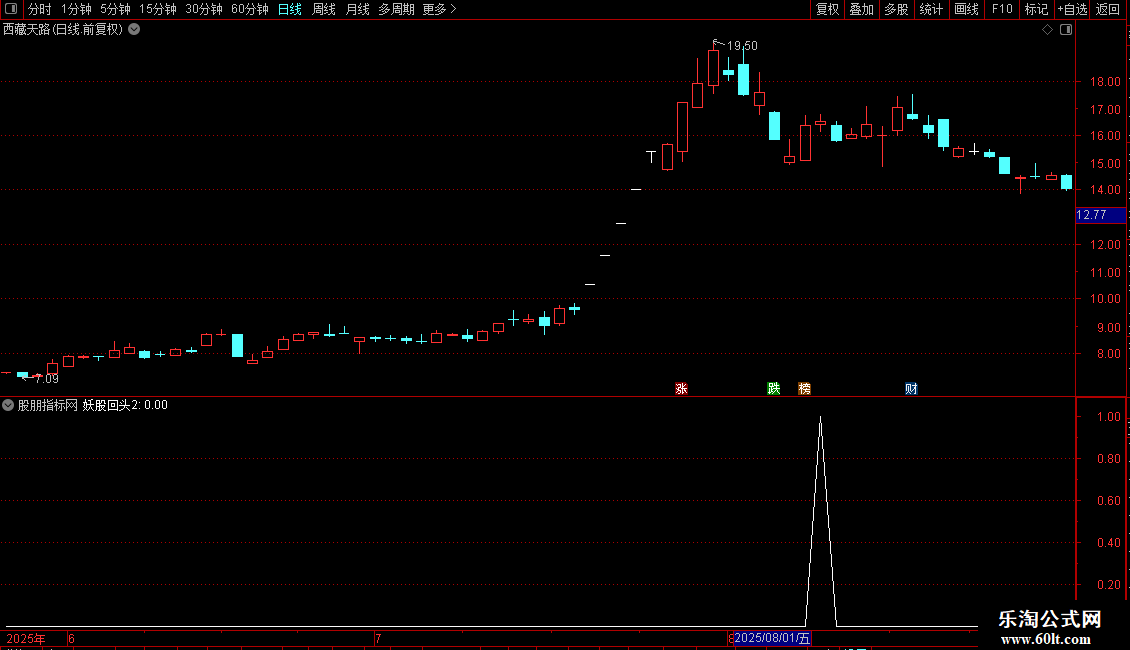Click the 统计 statistics button
This screenshot has height=650, width=1130.
pos(931,9)
